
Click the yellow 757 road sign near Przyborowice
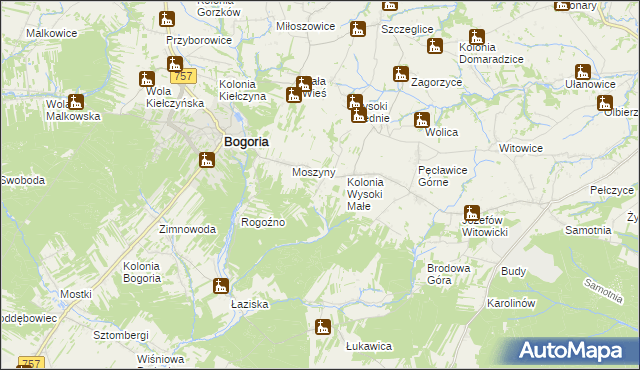coord(183,76)
